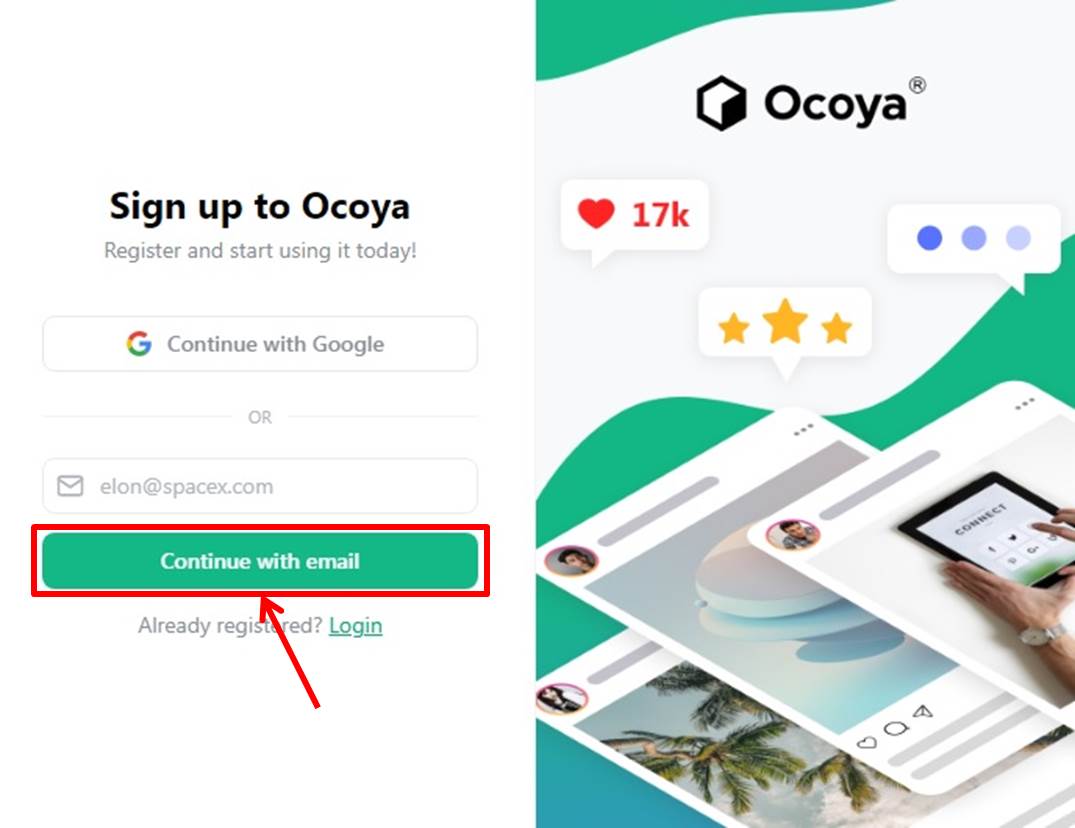Click the Google G logo icon
The width and height of the screenshot is (1075, 828).
coord(139,343)
